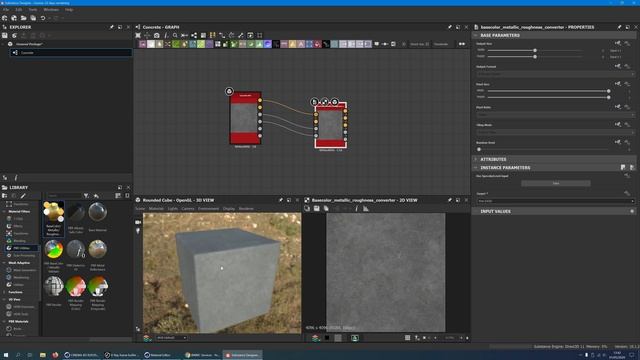Image resolution: width=640 pixels, height=360 pixels.
Task: Click the save icon in Explorer toolbar
Action: point(4,36)
